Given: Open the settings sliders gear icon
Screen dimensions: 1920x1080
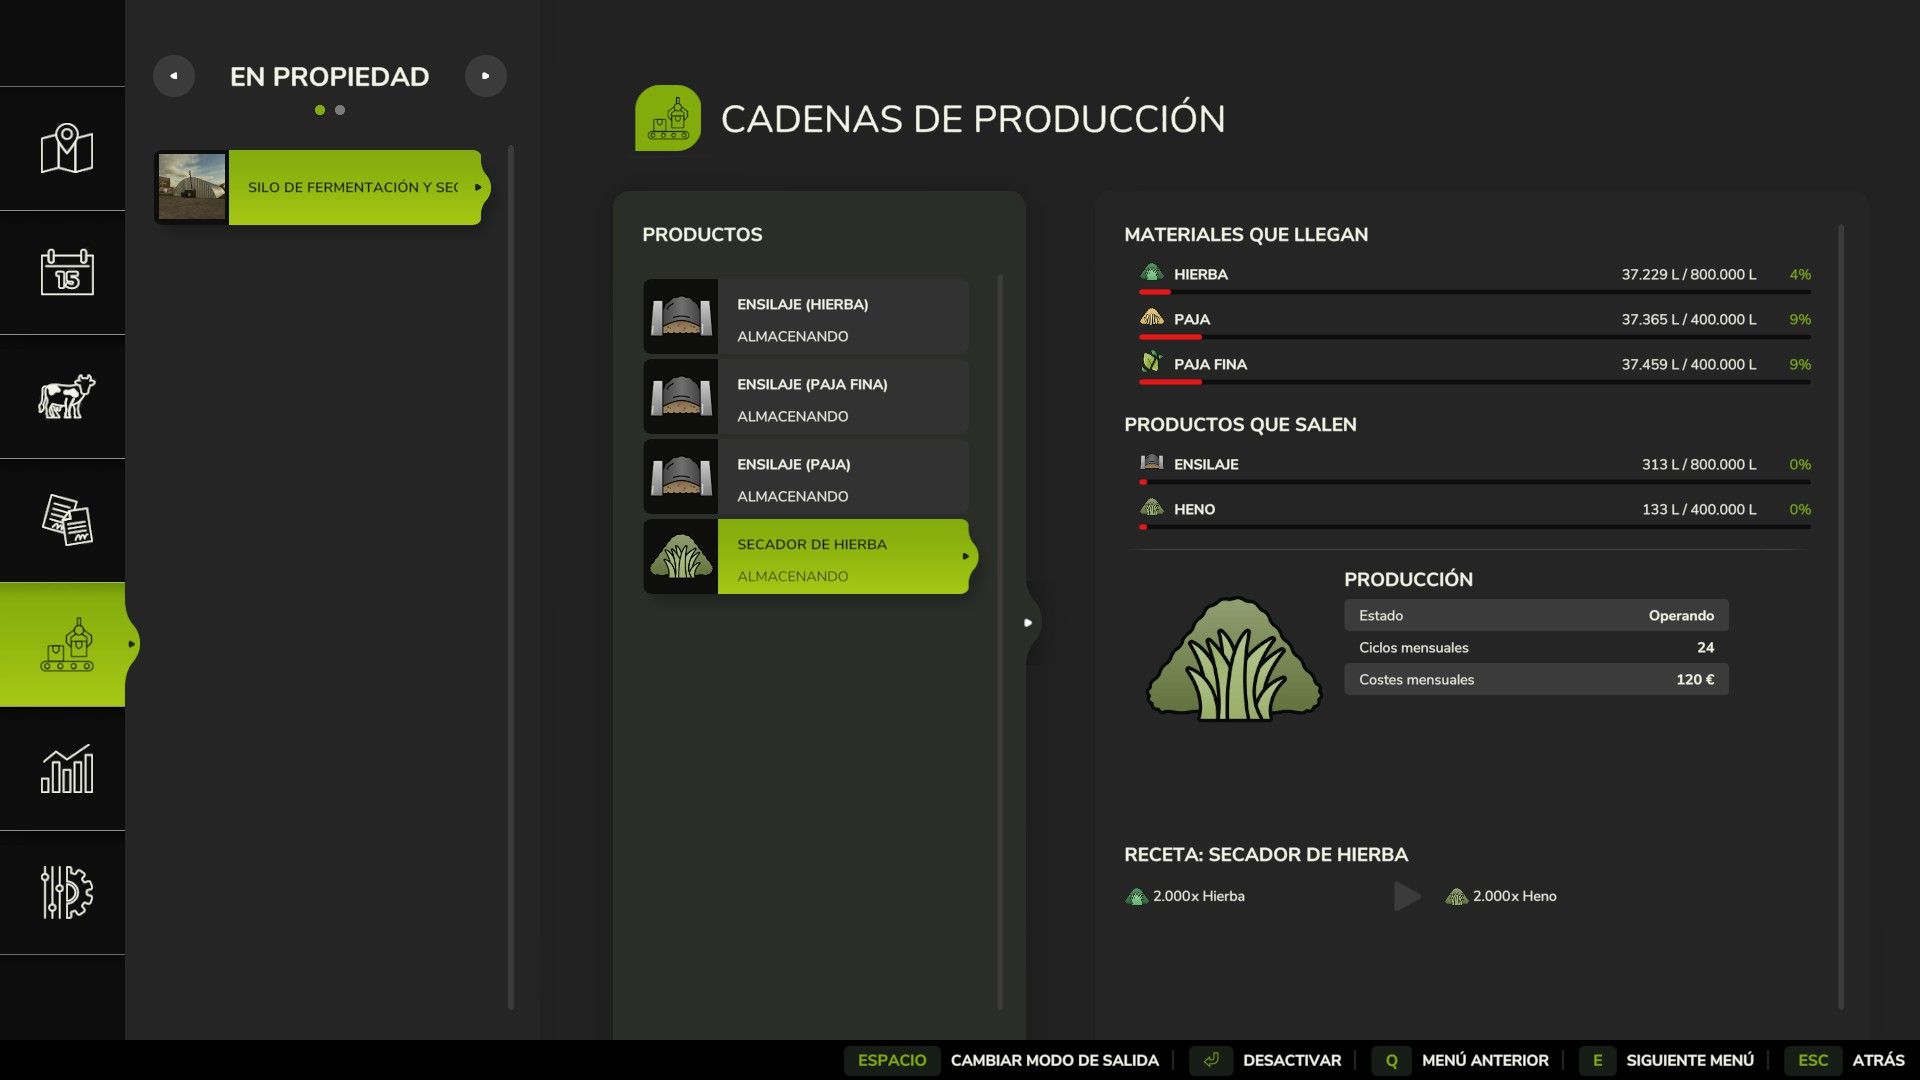Looking at the screenshot, I should click(66, 892).
